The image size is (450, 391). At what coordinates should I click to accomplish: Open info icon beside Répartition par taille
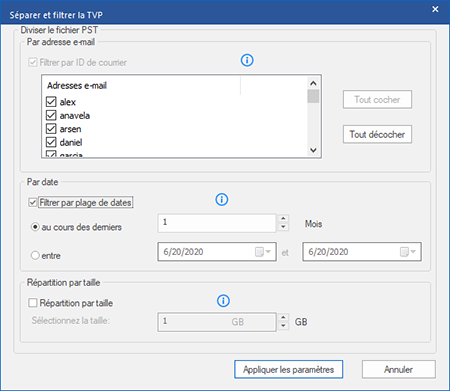tap(223, 300)
